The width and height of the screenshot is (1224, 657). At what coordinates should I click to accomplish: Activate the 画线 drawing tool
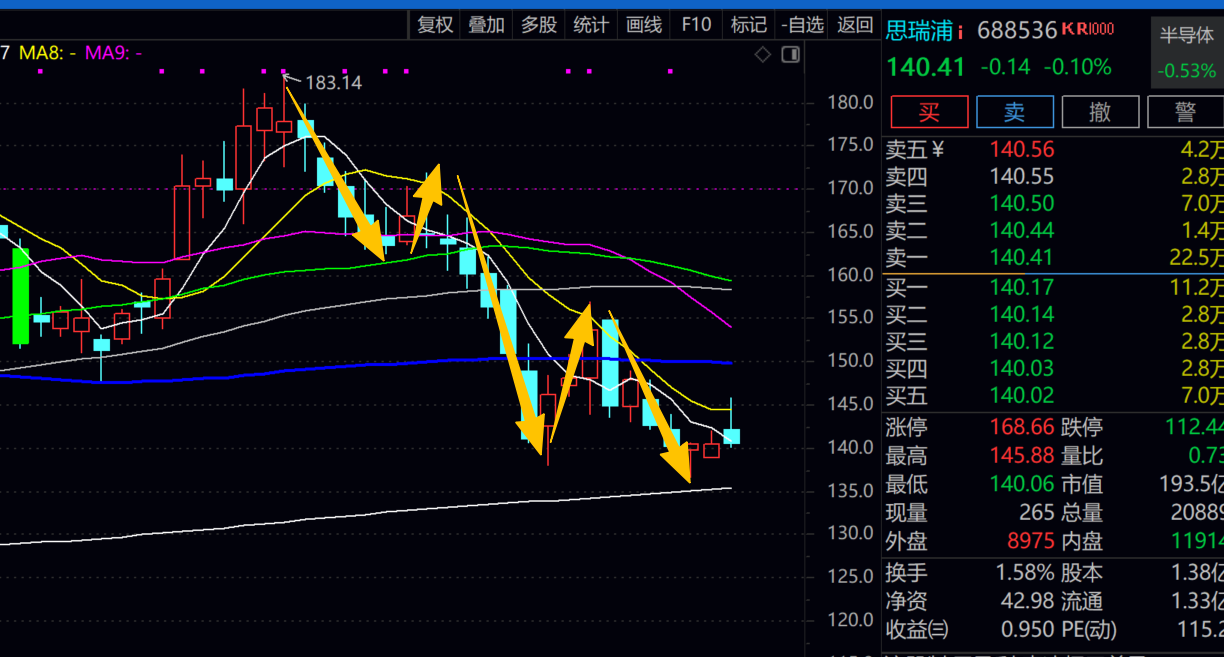point(644,25)
